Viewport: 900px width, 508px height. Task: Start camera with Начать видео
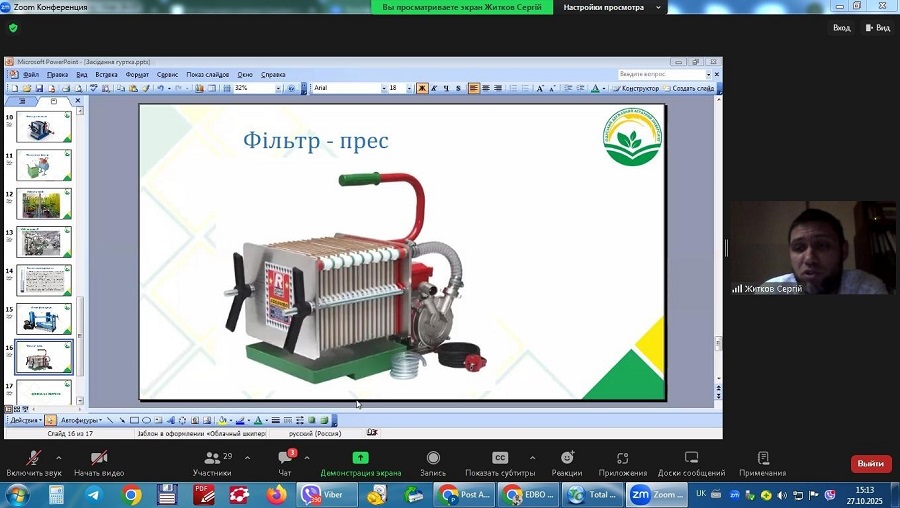point(99,458)
